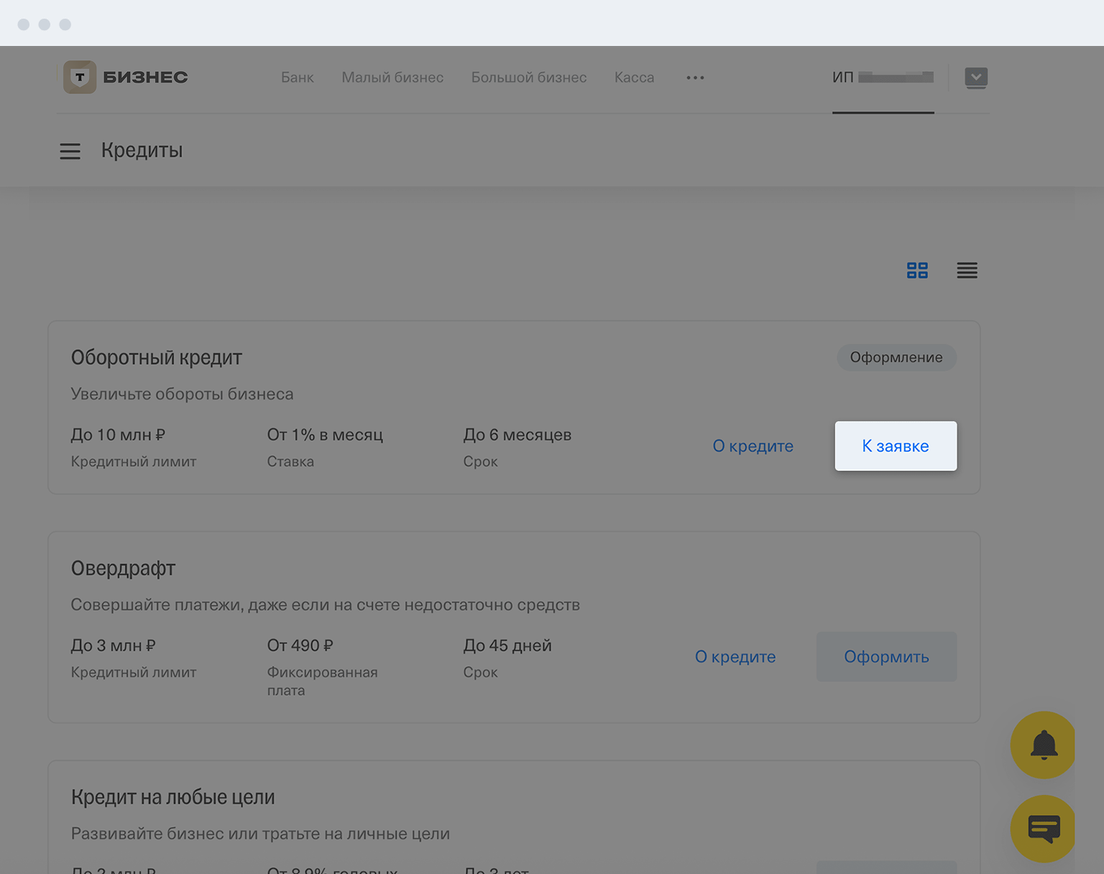The height and width of the screenshot is (874, 1104).
Task: Click the T-Business logo
Action: [x=126, y=77]
